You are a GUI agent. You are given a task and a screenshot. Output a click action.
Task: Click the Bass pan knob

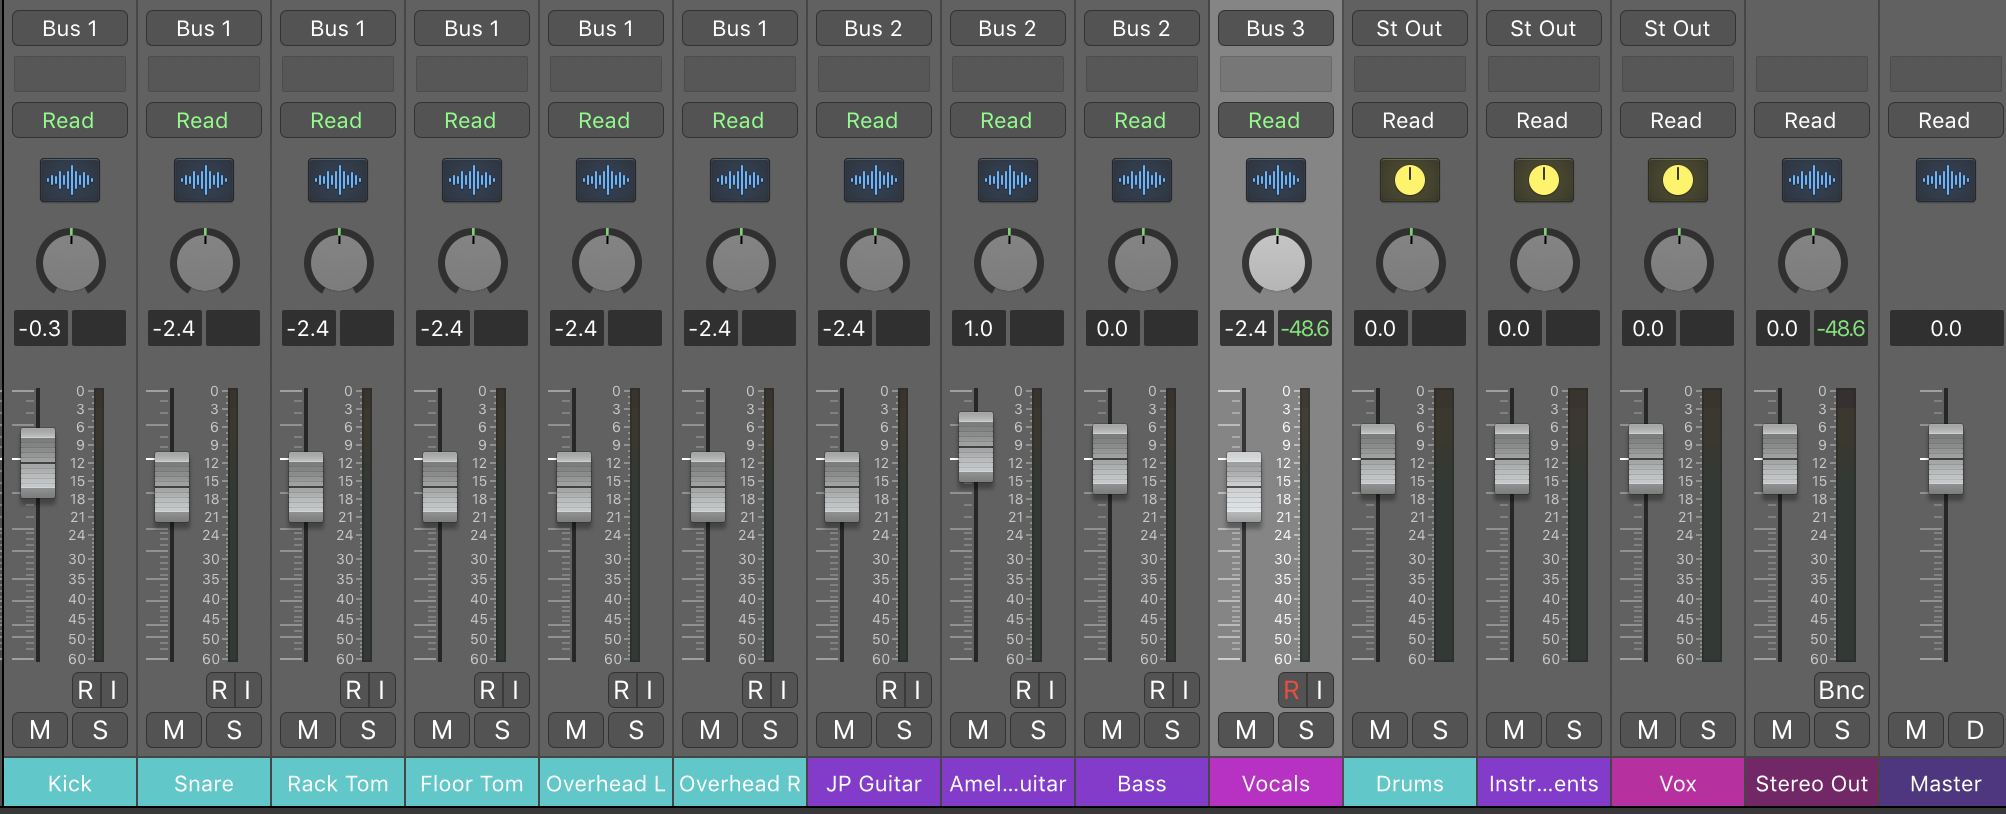(x=1143, y=262)
